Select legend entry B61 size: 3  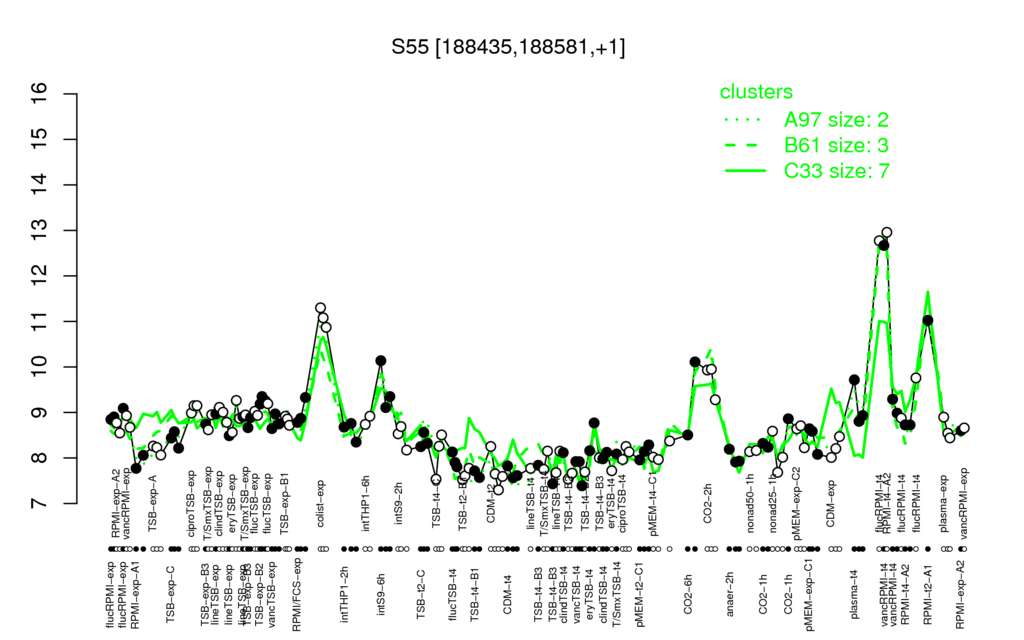pos(837,145)
